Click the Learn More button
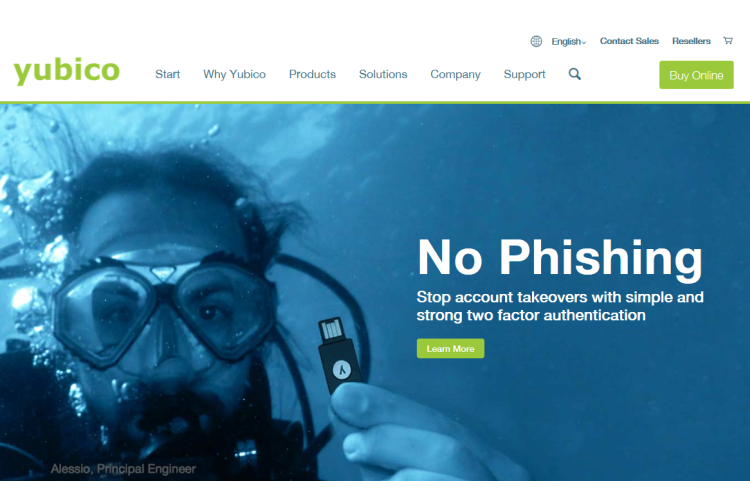This screenshot has height=500, width=750. click(450, 348)
